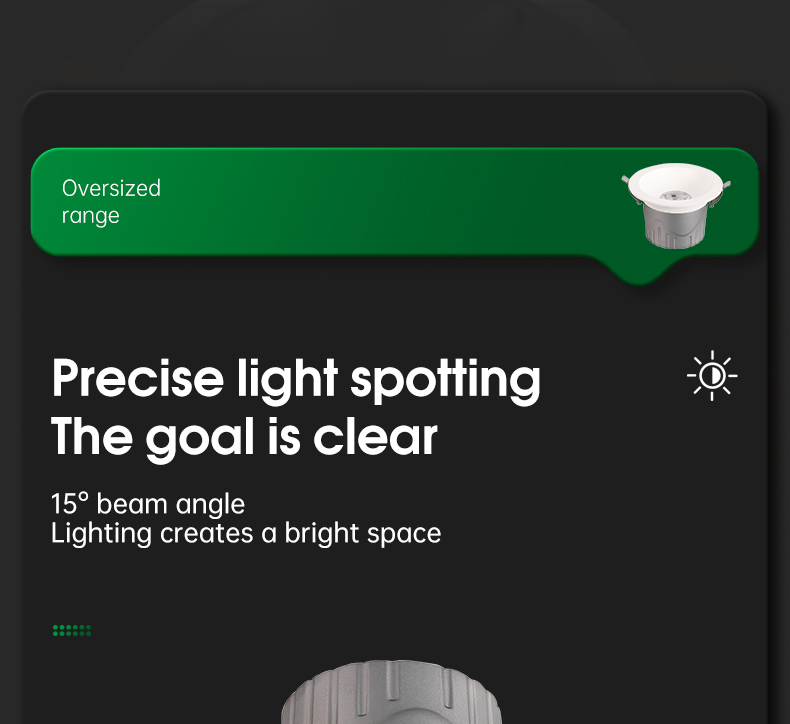Click the sun brightness icon

pyautogui.click(x=712, y=376)
